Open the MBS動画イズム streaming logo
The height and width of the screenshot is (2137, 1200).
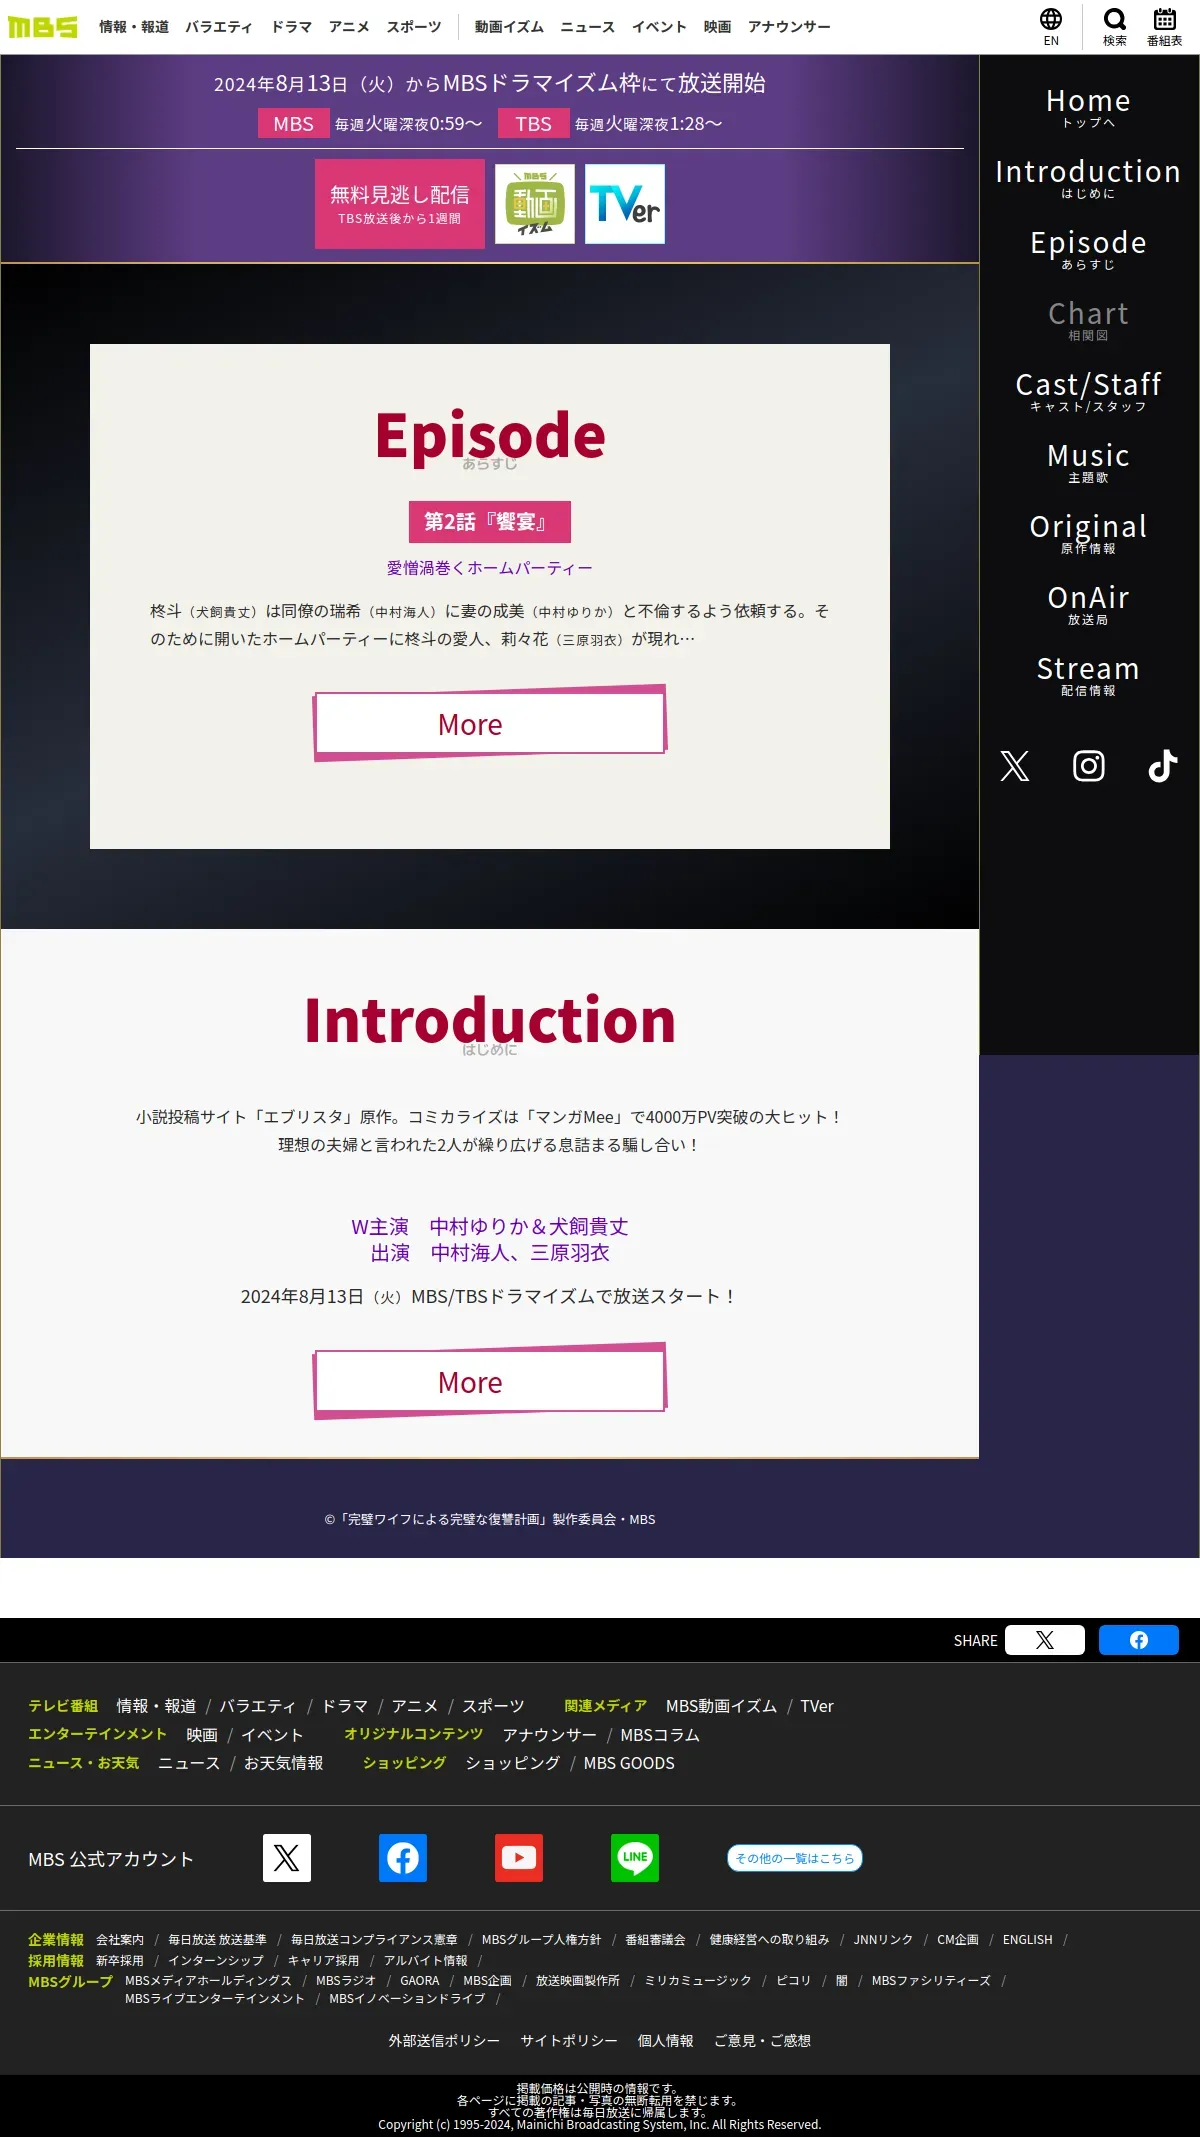535,204
